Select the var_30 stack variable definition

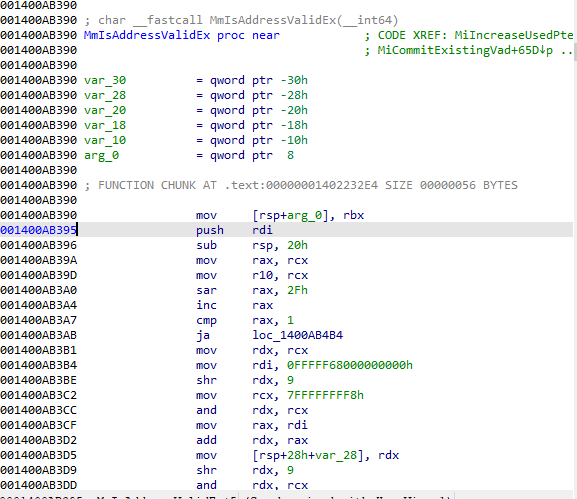[105, 80]
